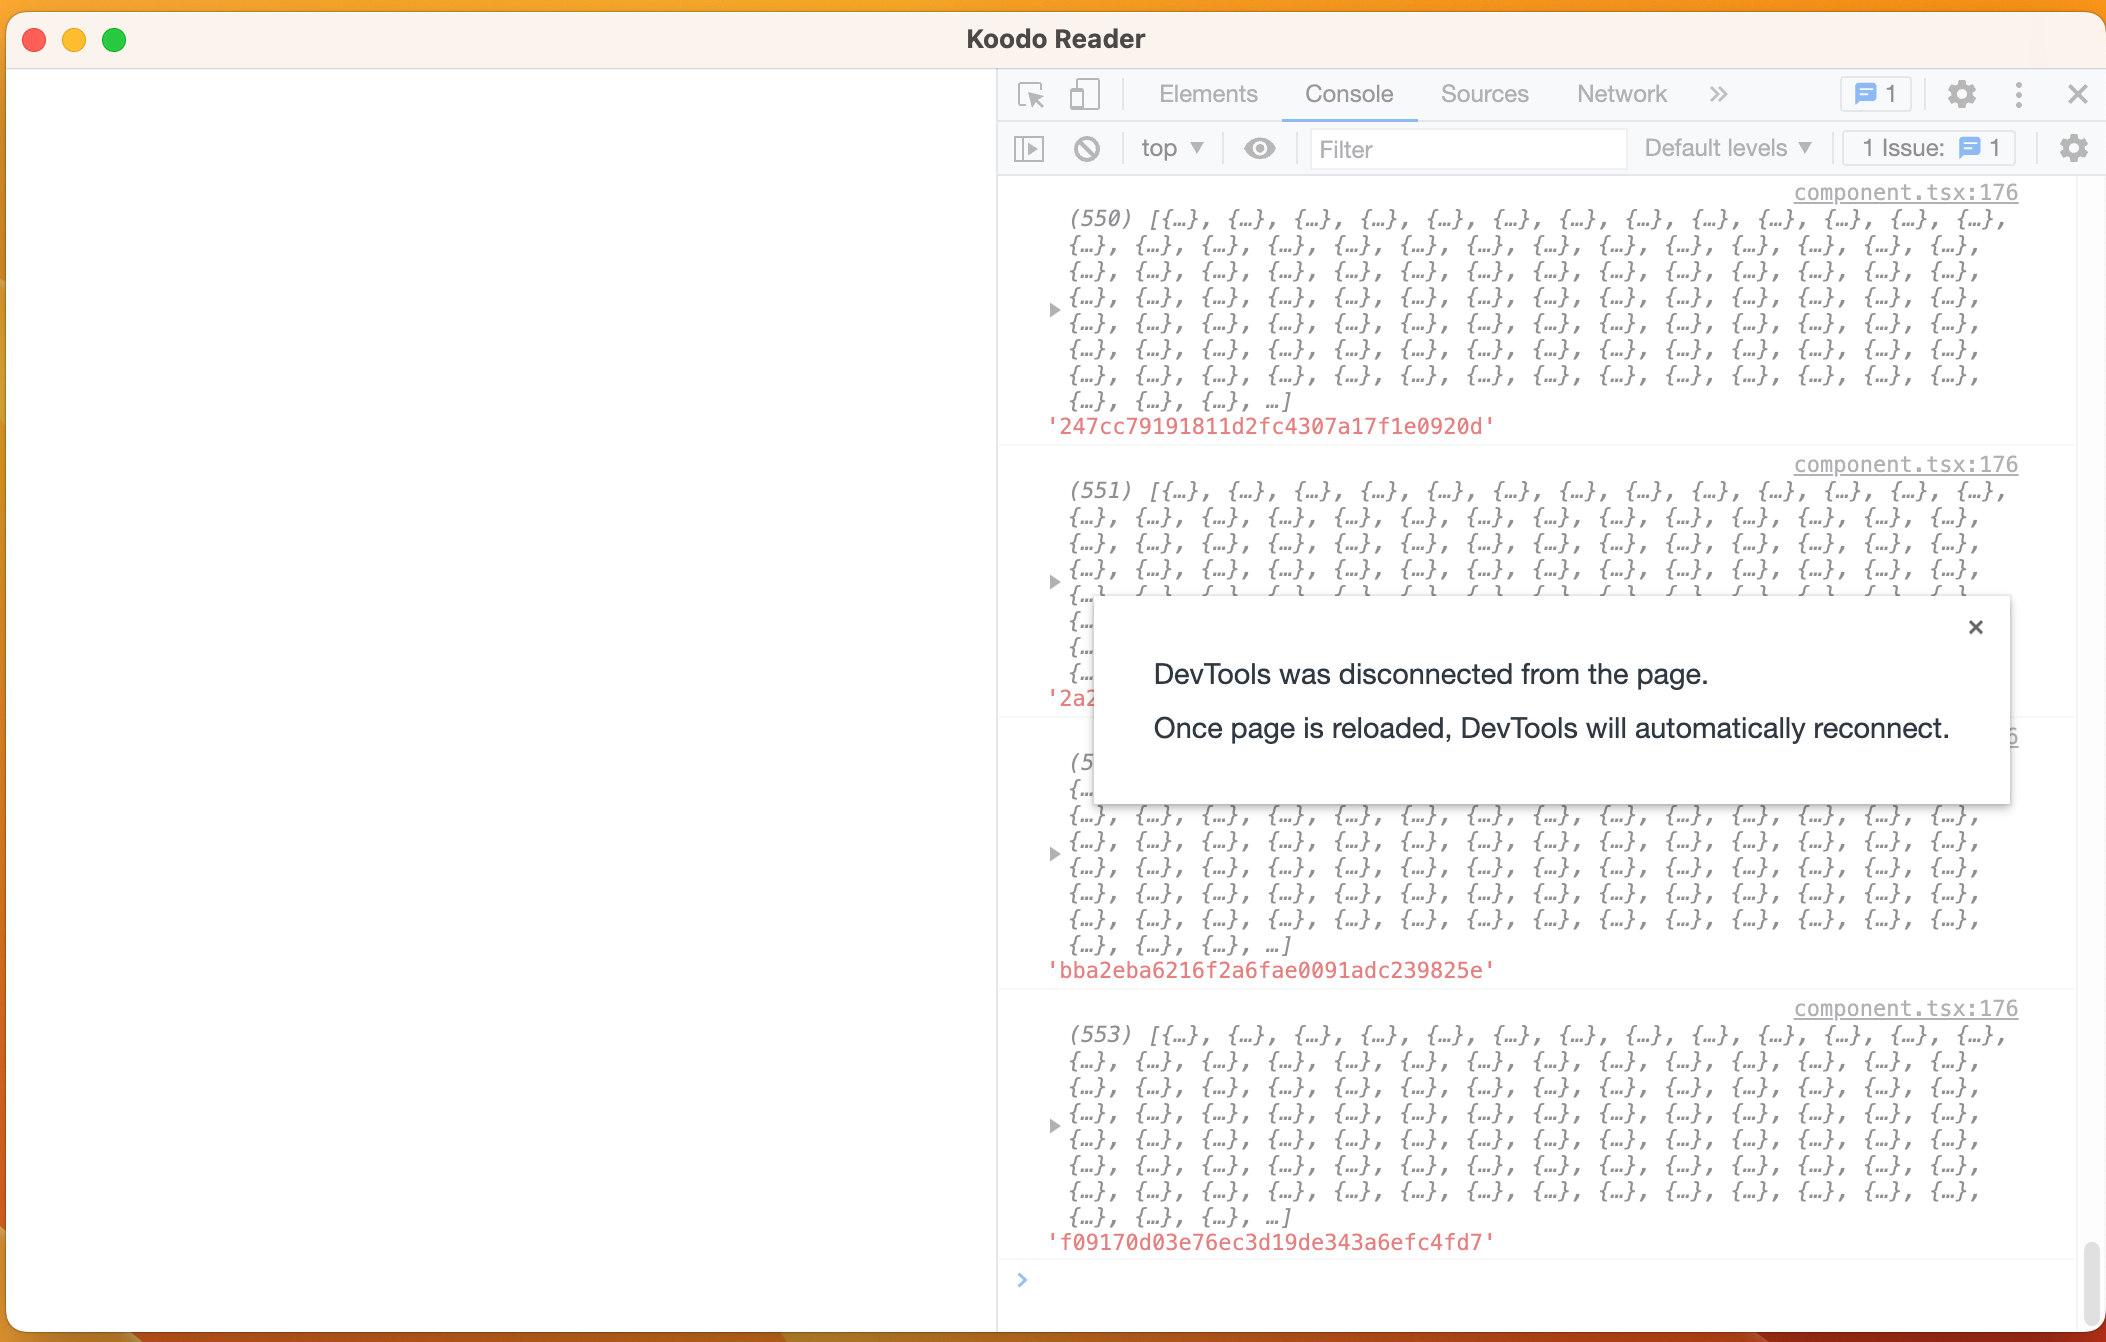Create a live expression with the eye icon

(x=1259, y=148)
